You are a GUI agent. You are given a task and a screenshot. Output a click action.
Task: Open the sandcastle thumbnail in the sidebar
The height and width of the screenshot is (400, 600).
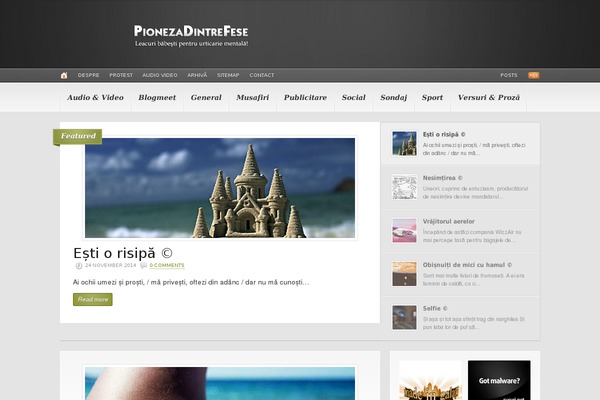pyautogui.click(x=404, y=144)
